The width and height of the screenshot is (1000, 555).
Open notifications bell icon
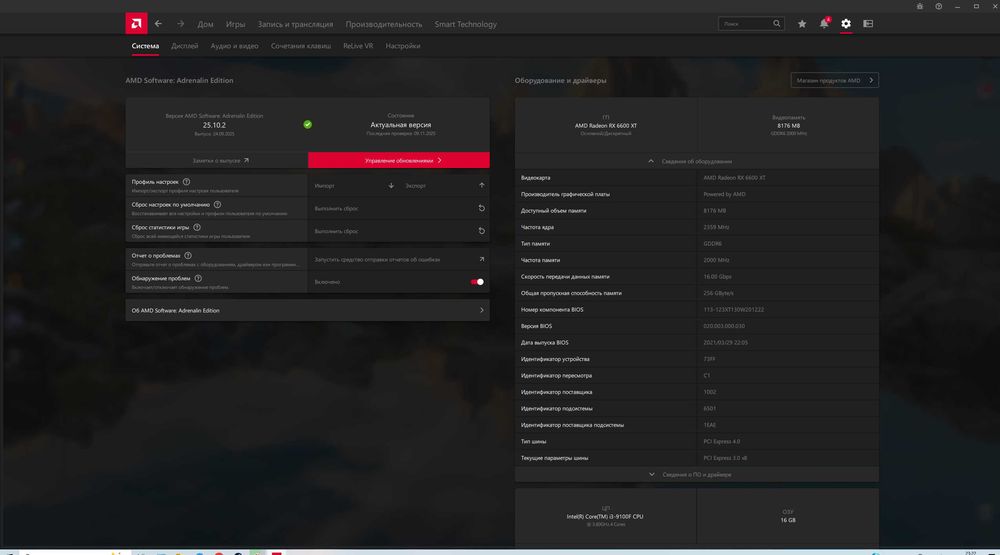point(824,24)
